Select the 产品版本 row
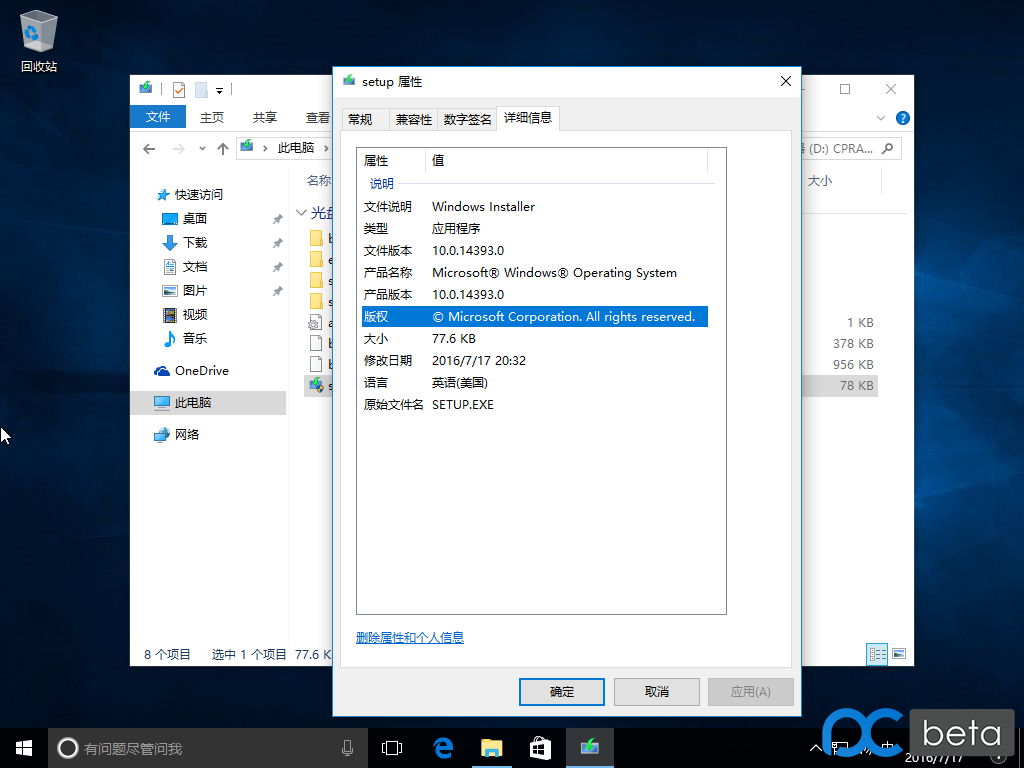This screenshot has width=1024, height=768. (x=535, y=295)
